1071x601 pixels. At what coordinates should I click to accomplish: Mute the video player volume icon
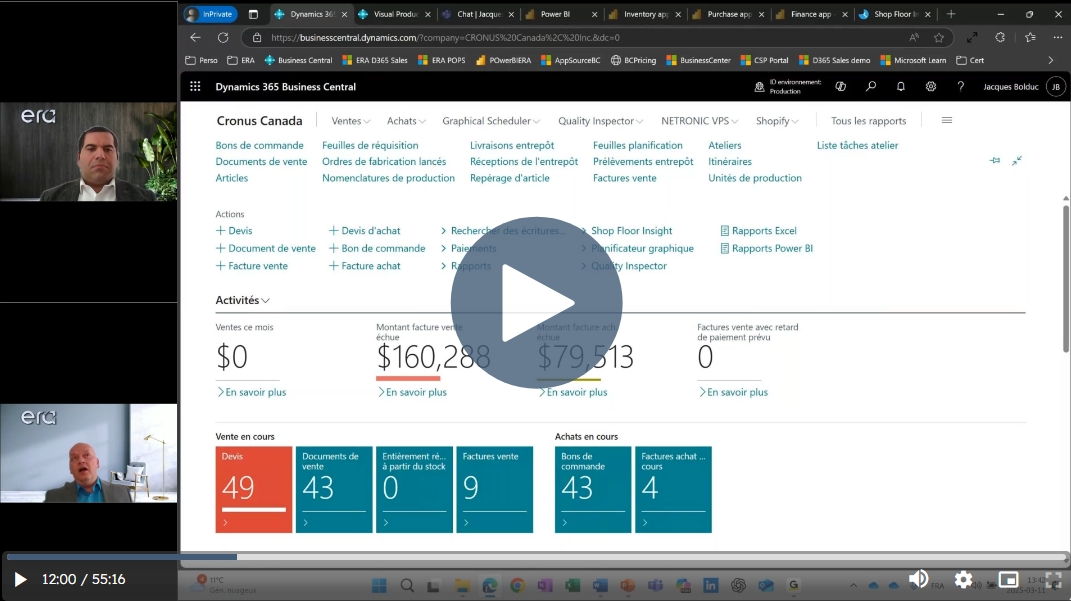[919, 579]
